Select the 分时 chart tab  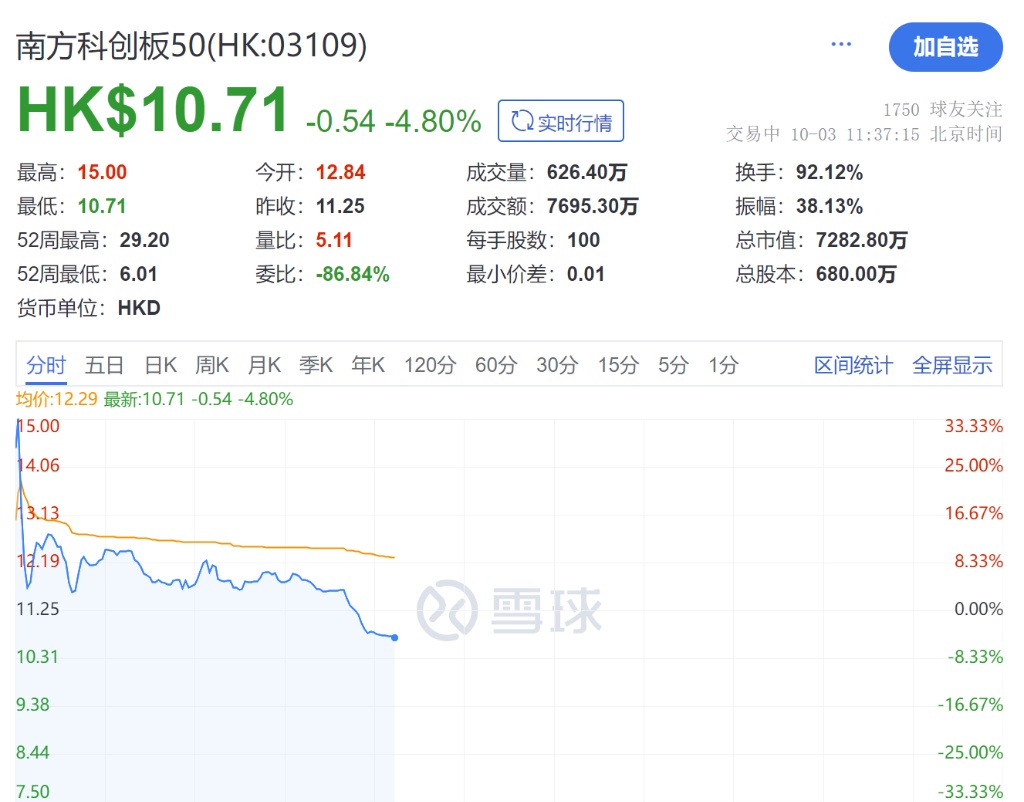tap(46, 365)
